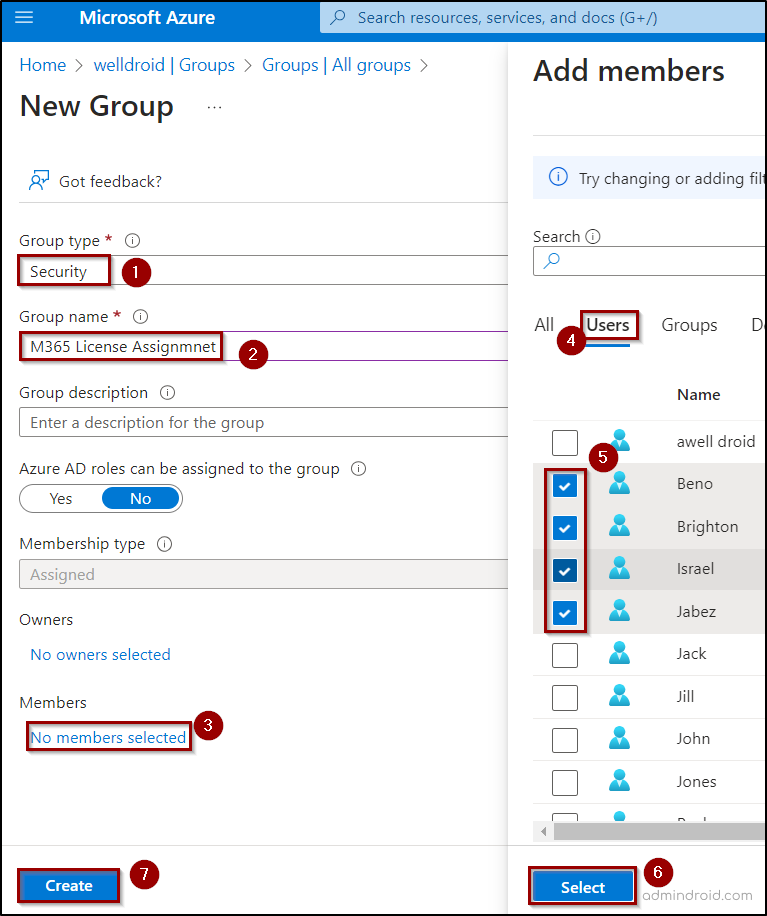Open the Membership type Assigned dropdown
Image resolution: width=767 pixels, height=916 pixels.
point(263,574)
